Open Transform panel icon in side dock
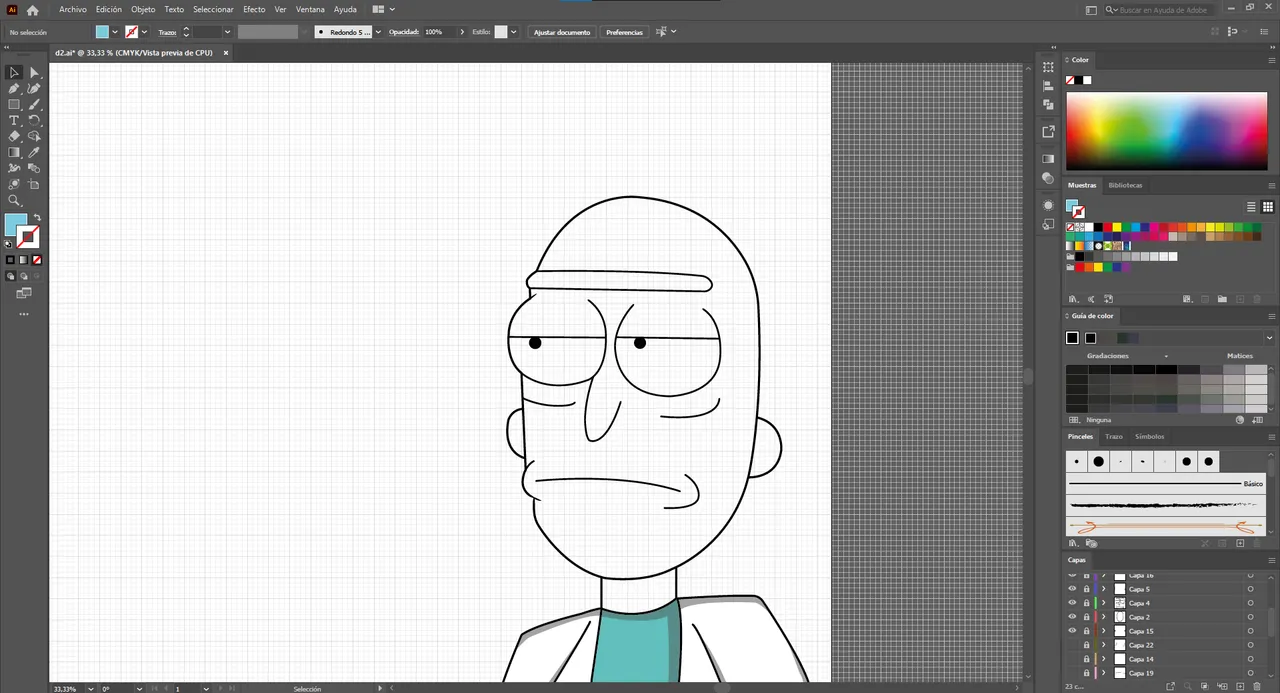The image size is (1280, 693). click(x=1048, y=67)
